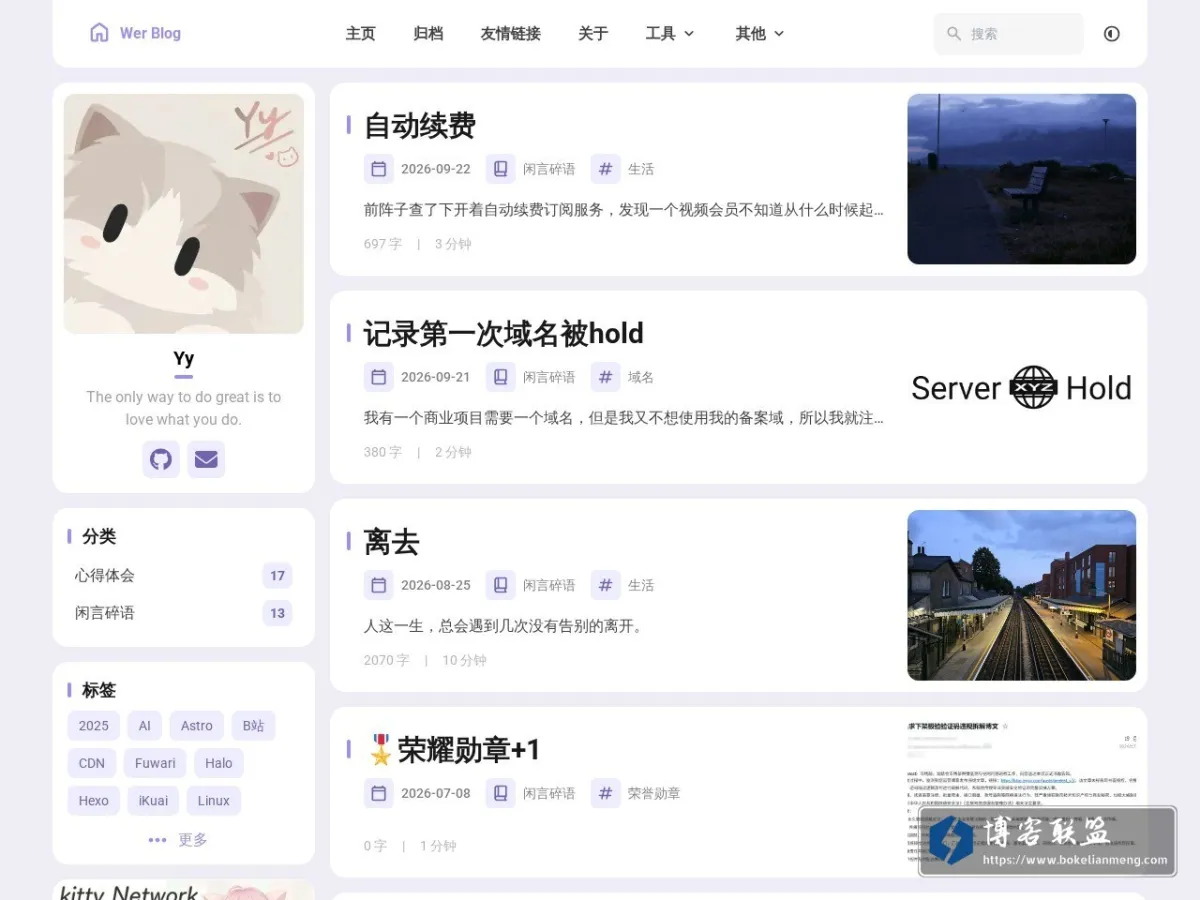Open the 域名 tag link
This screenshot has width=1200, height=900.
(641, 377)
